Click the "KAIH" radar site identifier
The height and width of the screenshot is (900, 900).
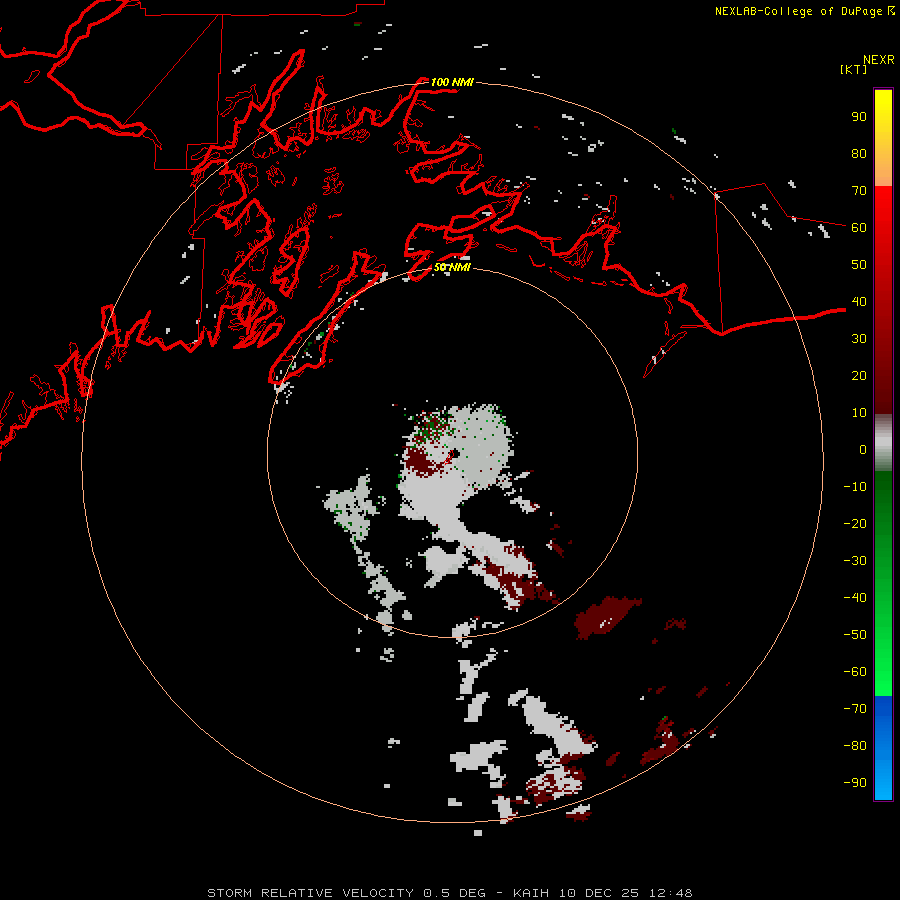click(x=531, y=893)
